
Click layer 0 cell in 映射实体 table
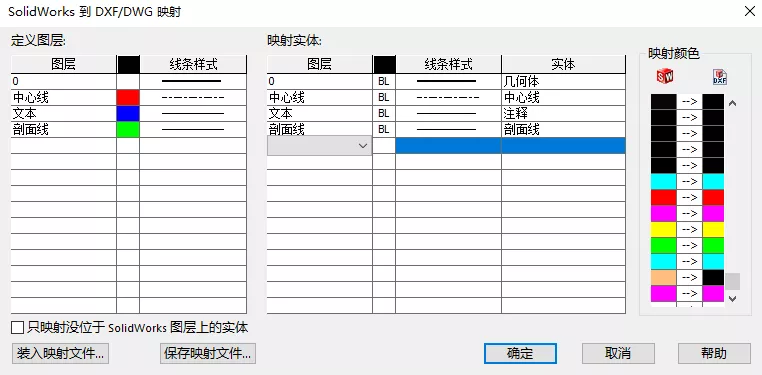[x=320, y=82]
